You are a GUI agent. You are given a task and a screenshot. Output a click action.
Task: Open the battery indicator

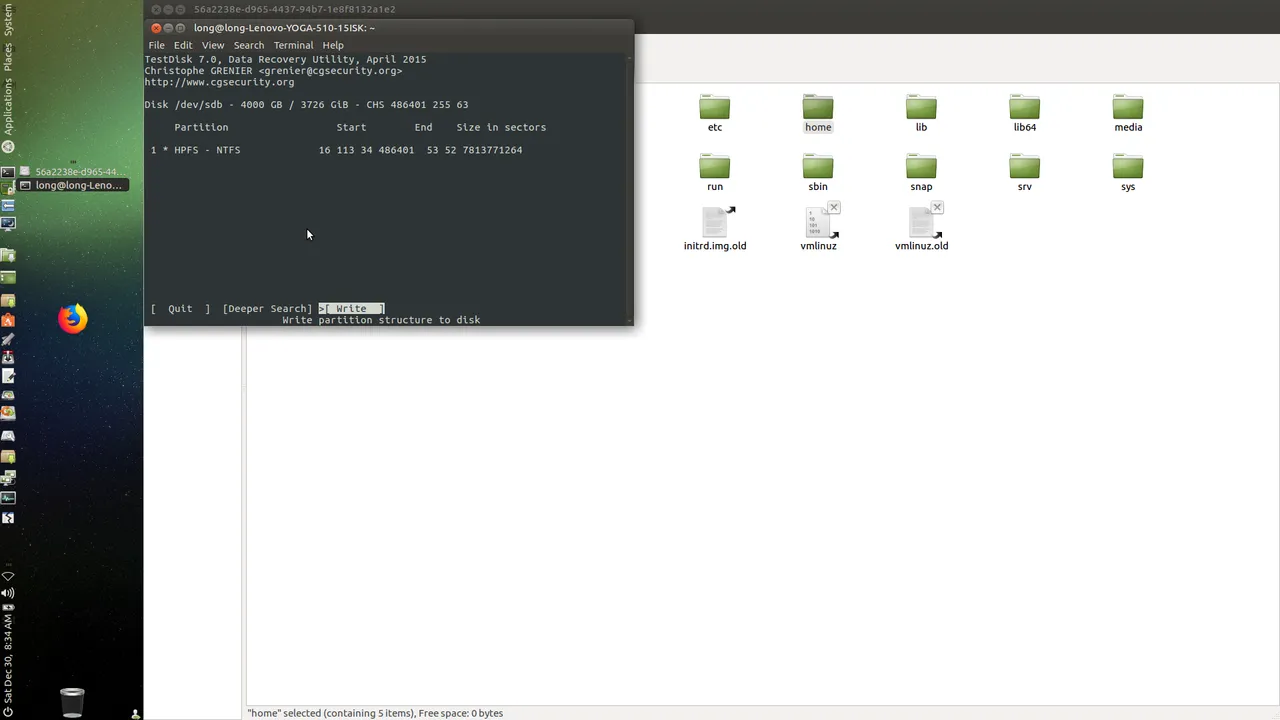[x=8, y=607]
